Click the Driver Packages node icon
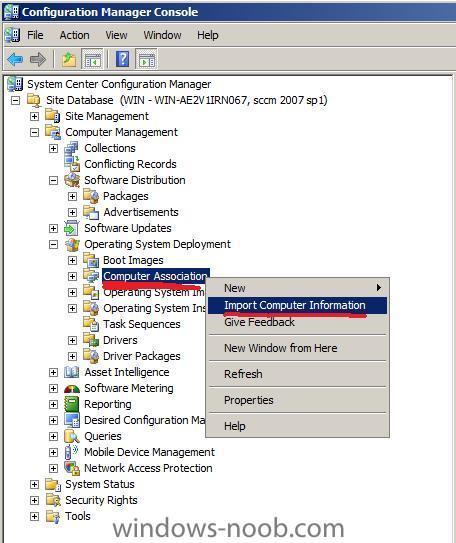The image size is (456, 543). 91,356
